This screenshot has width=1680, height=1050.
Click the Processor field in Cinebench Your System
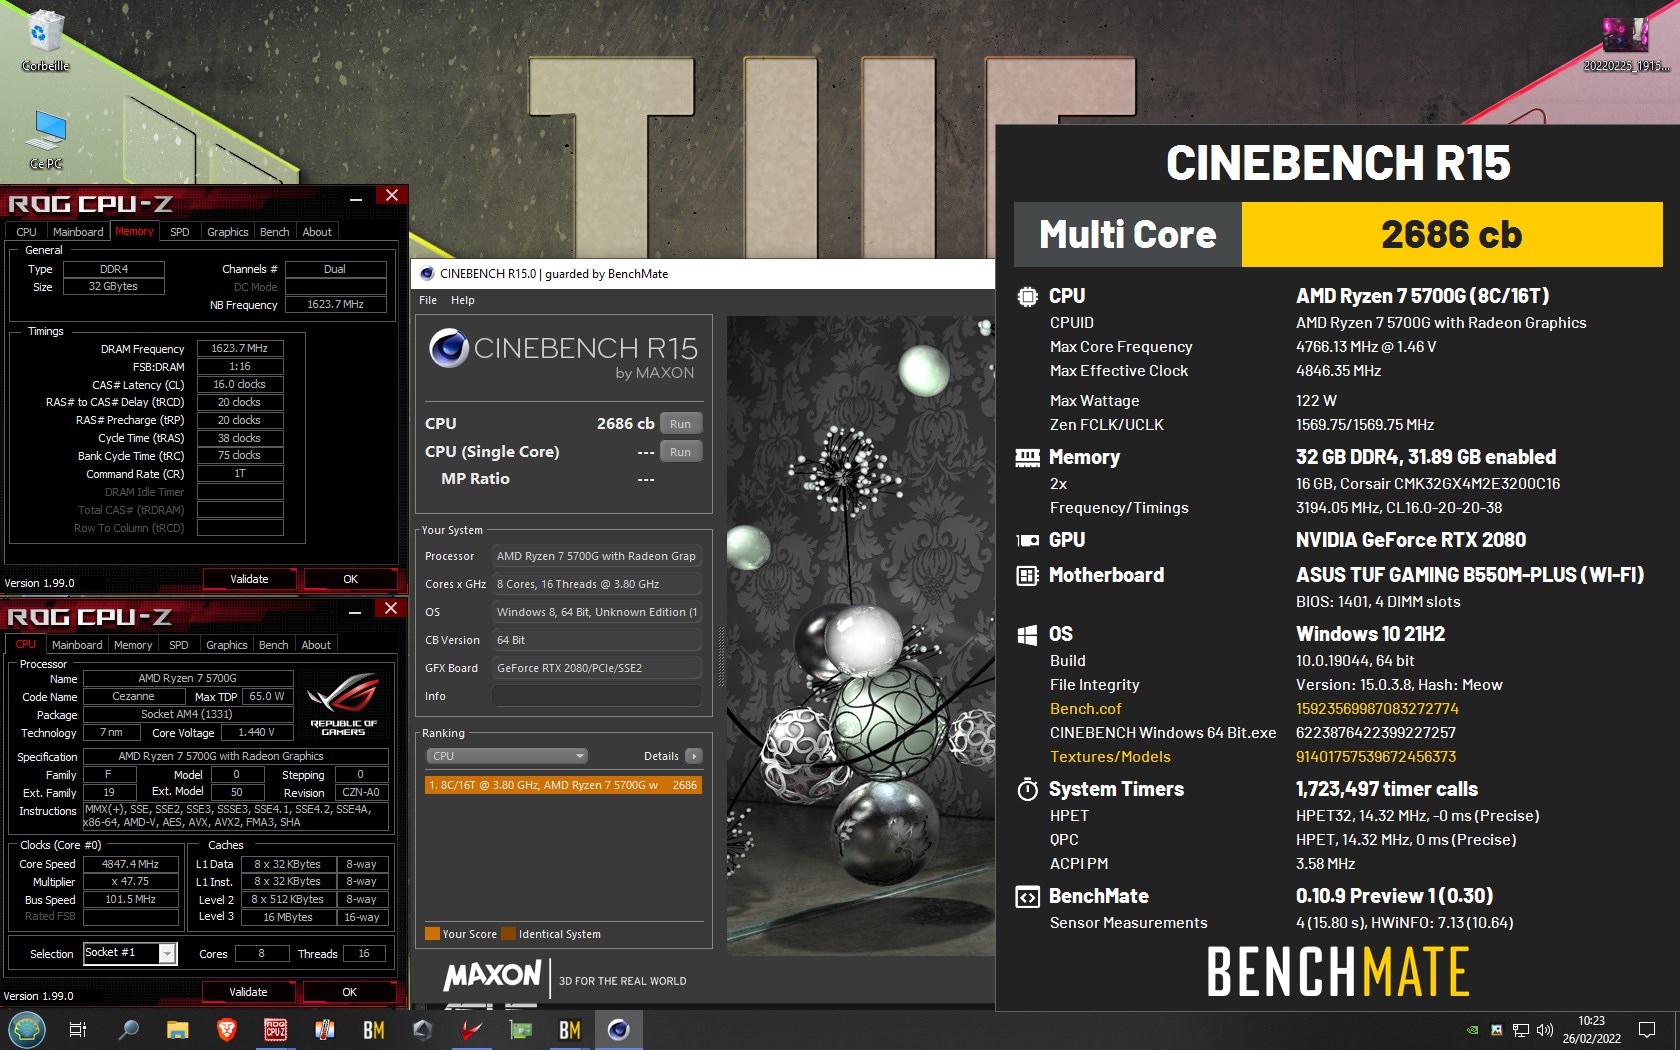coord(596,556)
